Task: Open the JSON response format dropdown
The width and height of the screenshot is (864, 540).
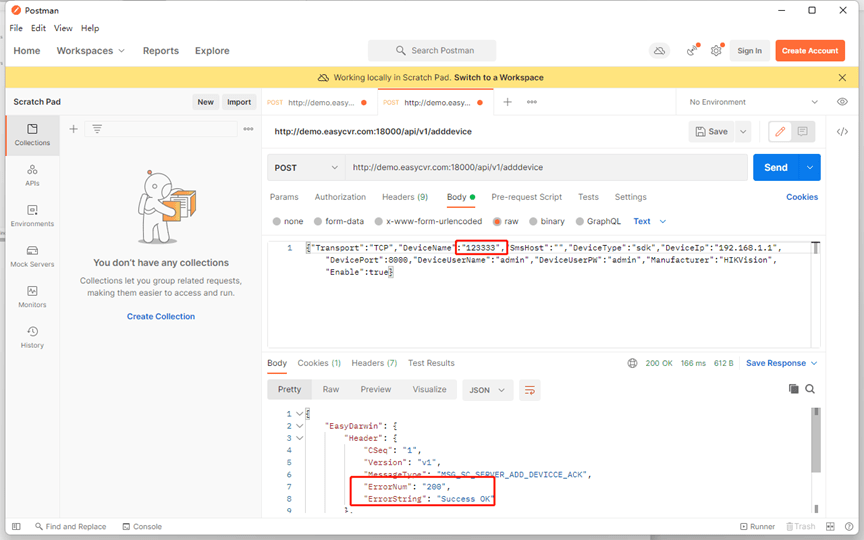Action: (487, 390)
